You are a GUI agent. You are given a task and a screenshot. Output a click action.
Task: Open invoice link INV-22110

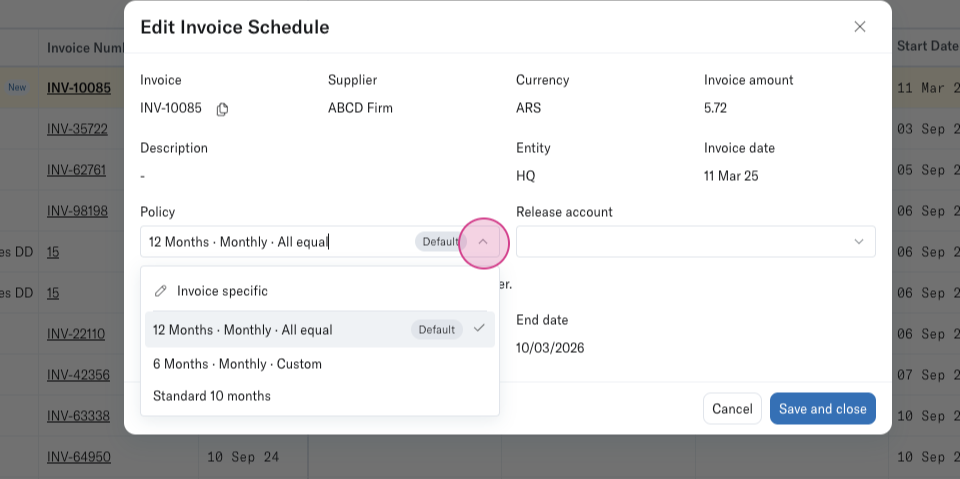76,334
